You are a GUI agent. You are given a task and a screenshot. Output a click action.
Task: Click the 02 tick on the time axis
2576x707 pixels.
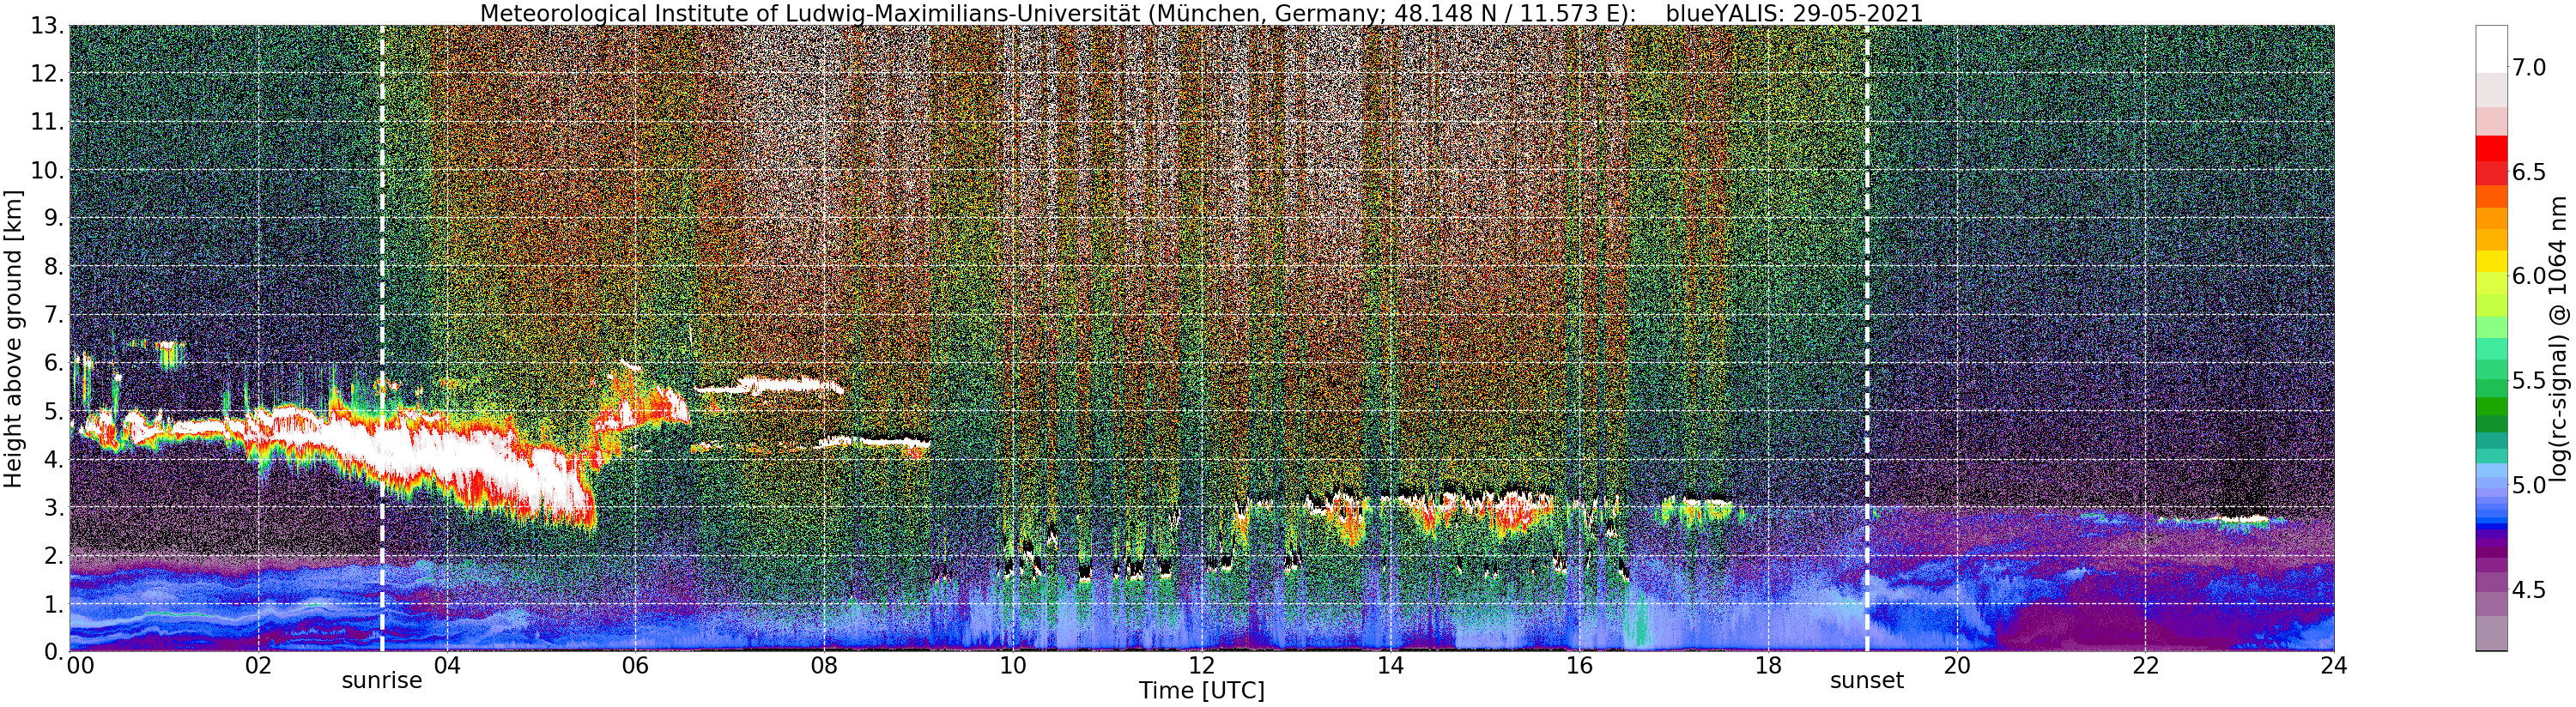(x=258, y=665)
